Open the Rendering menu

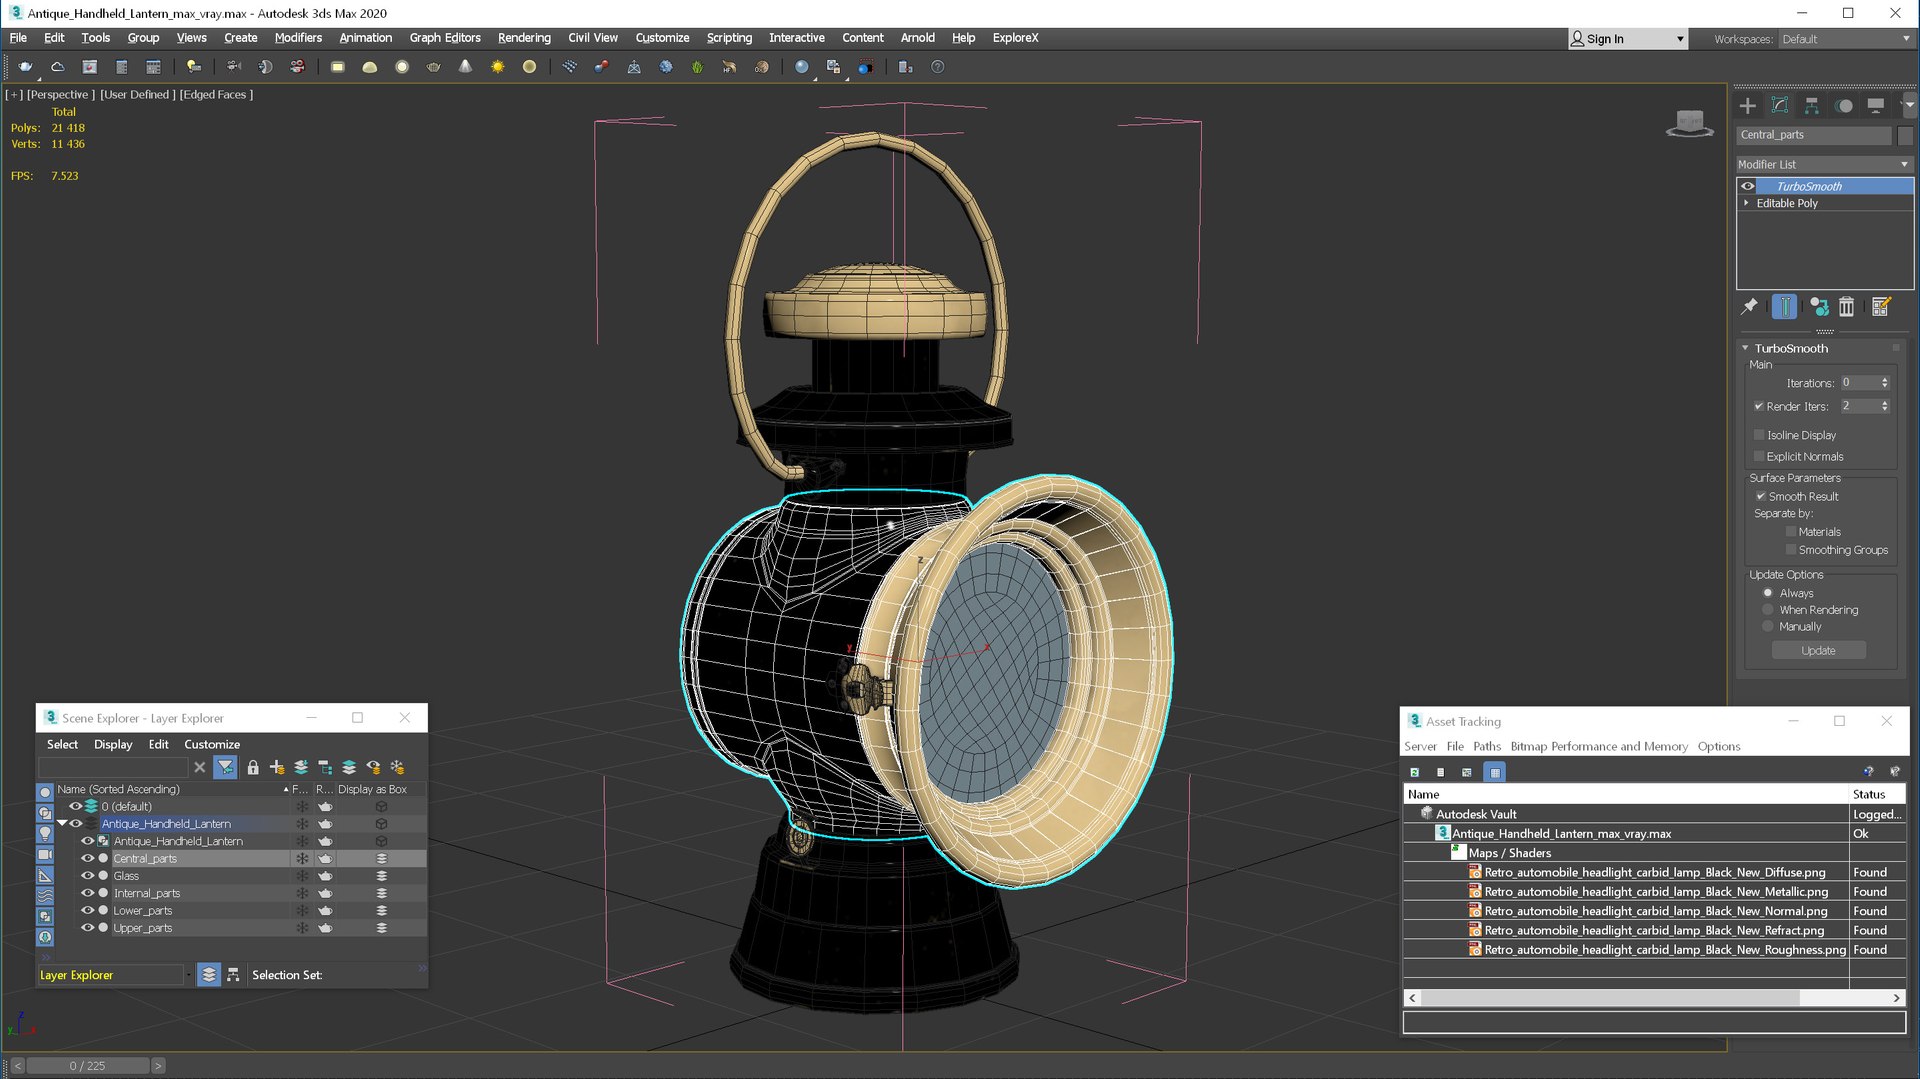coord(524,38)
